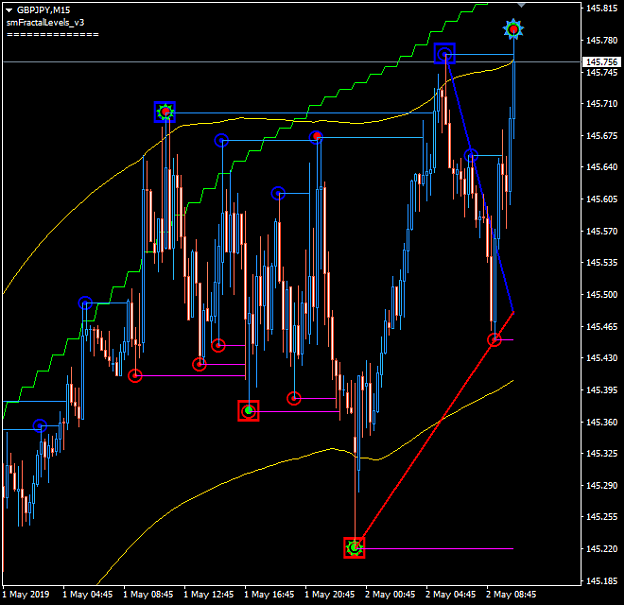This screenshot has width=625, height=605.
Task: Click the current price label 145.756
Action: [x=601, y=62]
